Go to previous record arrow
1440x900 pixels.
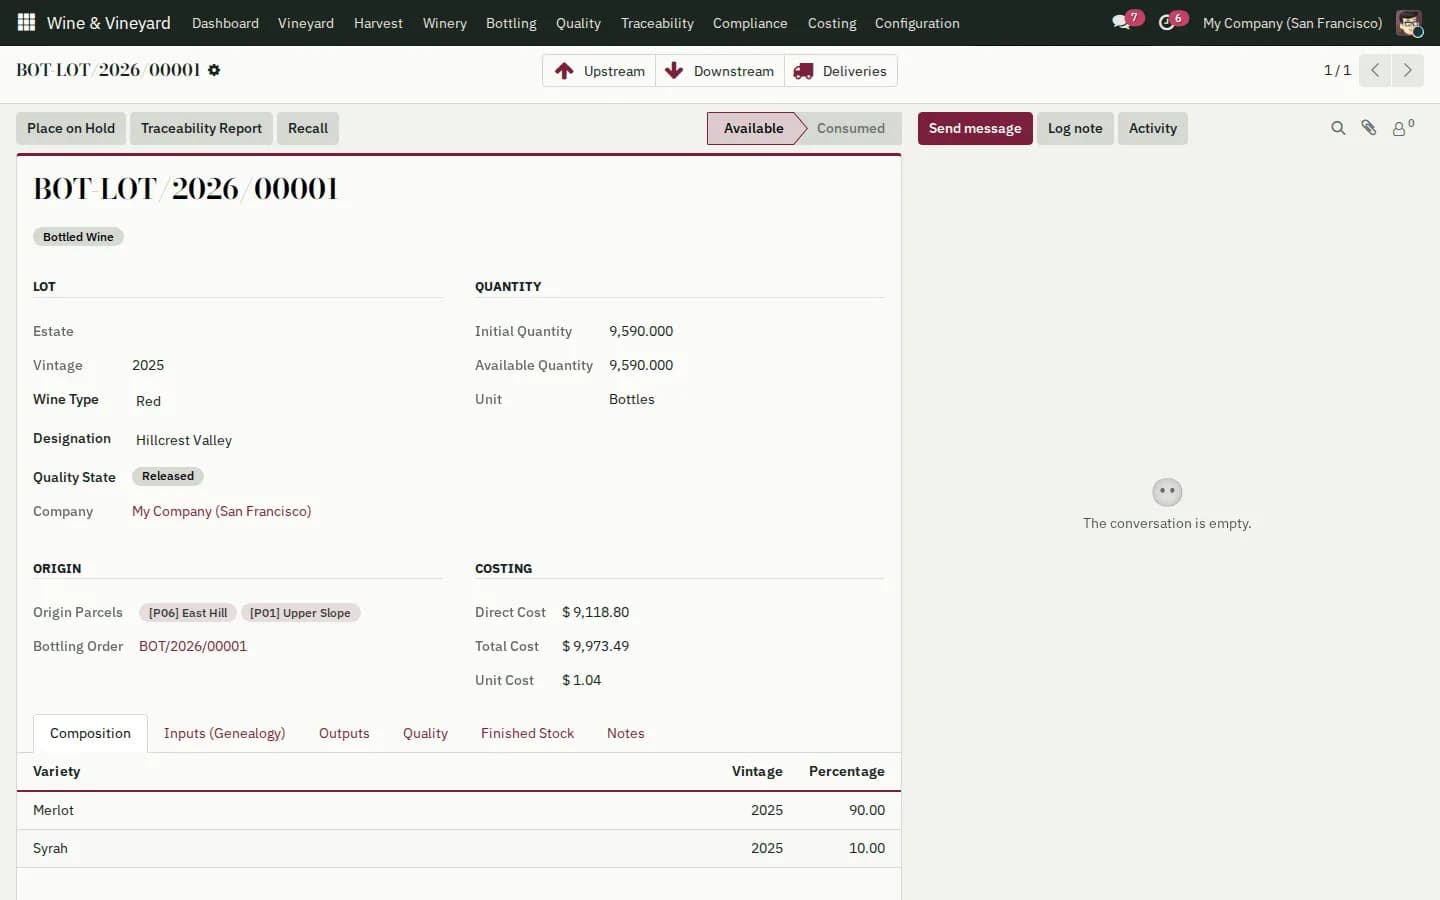pyautogui.click(x=1375, y=70)
